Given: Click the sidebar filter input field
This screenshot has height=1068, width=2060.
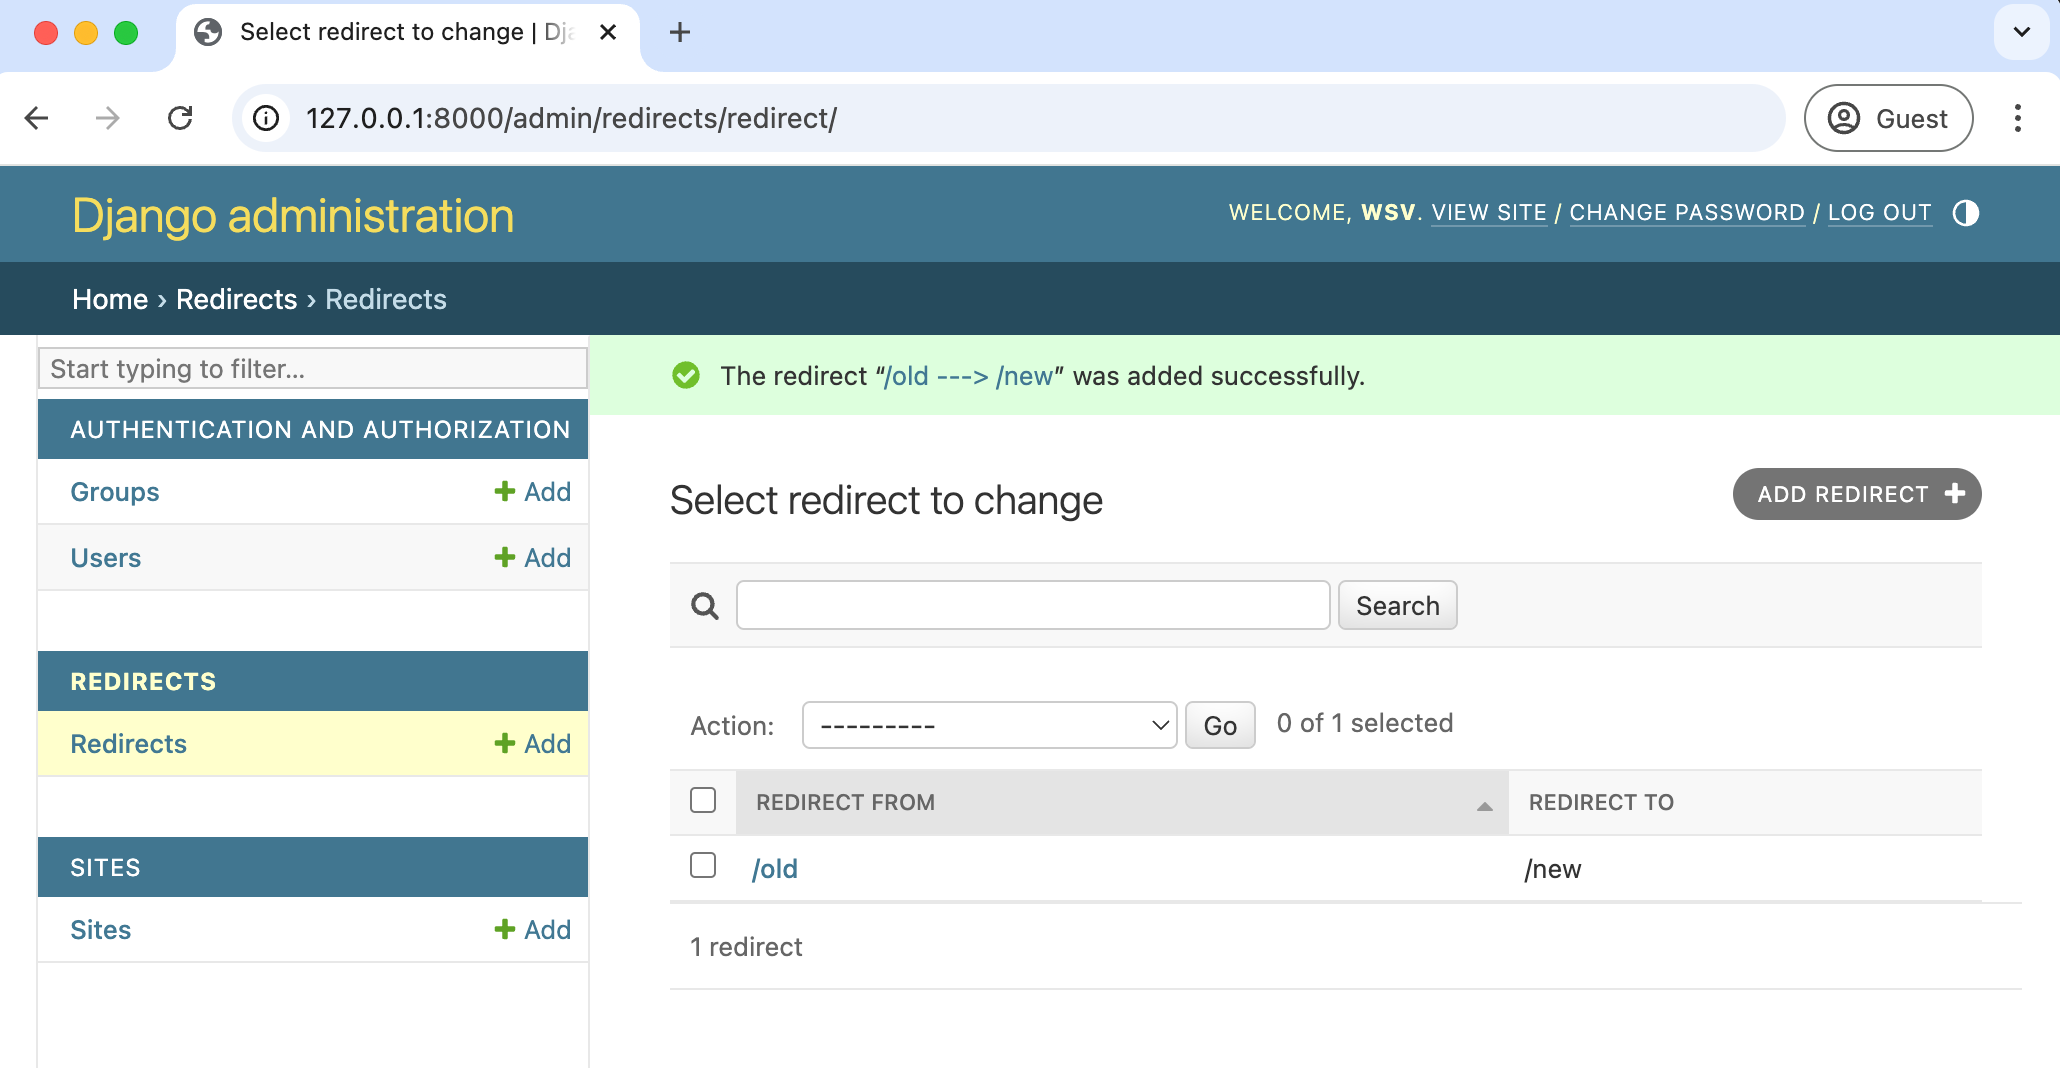Looking at the screenshot, I should coord(312,369).
